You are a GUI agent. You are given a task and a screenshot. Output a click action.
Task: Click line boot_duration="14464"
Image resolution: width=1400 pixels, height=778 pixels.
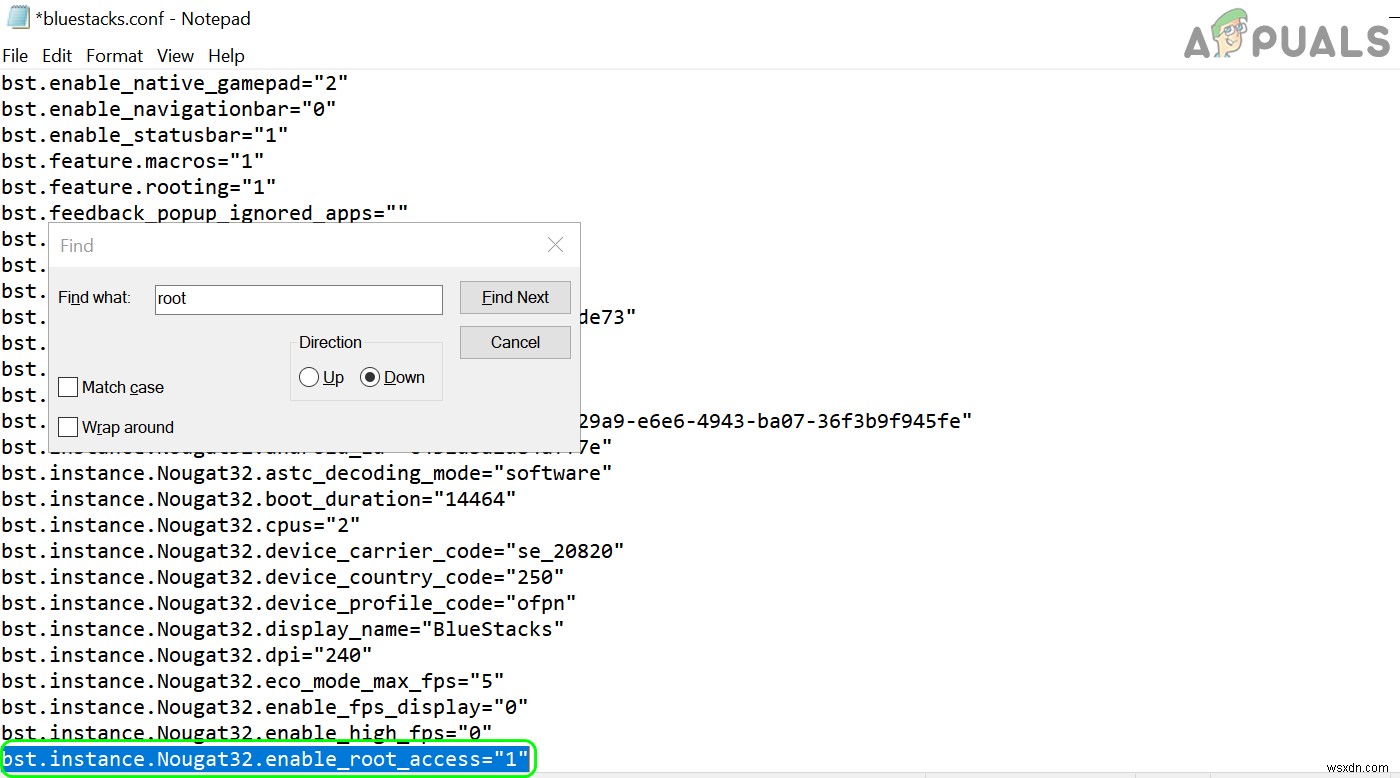click(259, 499)
